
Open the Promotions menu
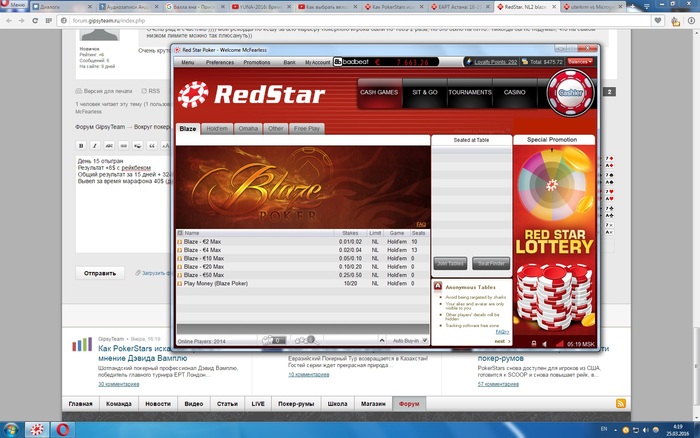coord(257,62)
